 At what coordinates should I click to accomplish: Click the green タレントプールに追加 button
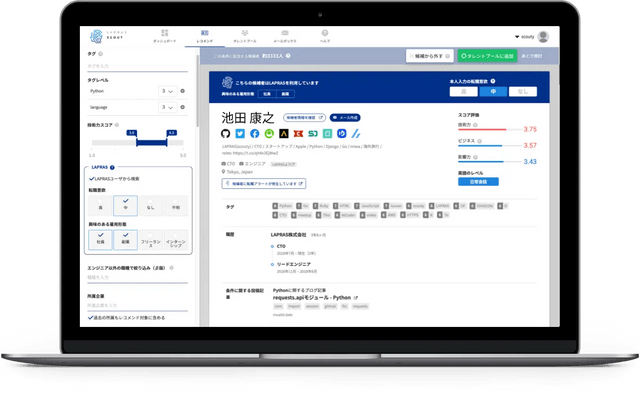(487, 56)
